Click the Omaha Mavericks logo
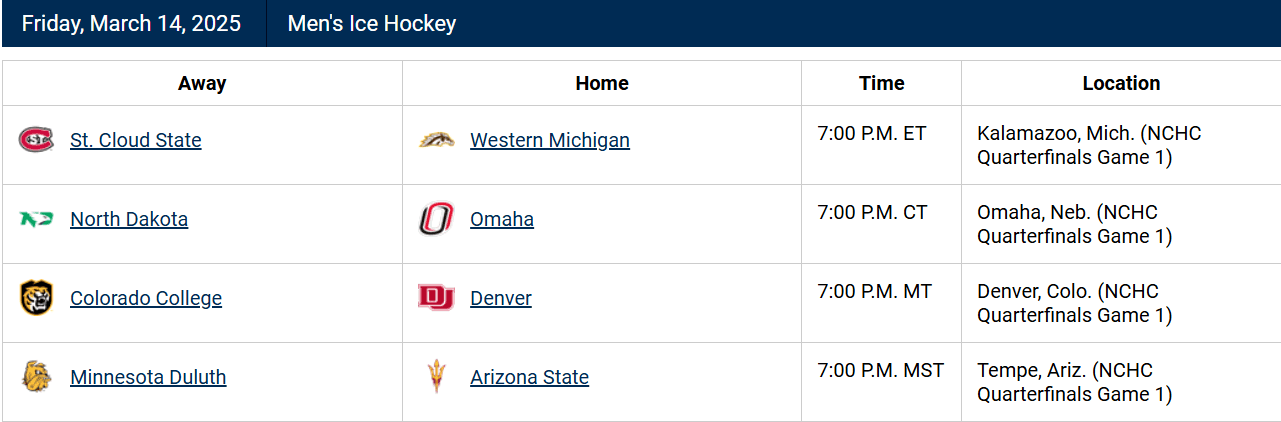Screen dimensions: 1281x422 pos(436,219)
